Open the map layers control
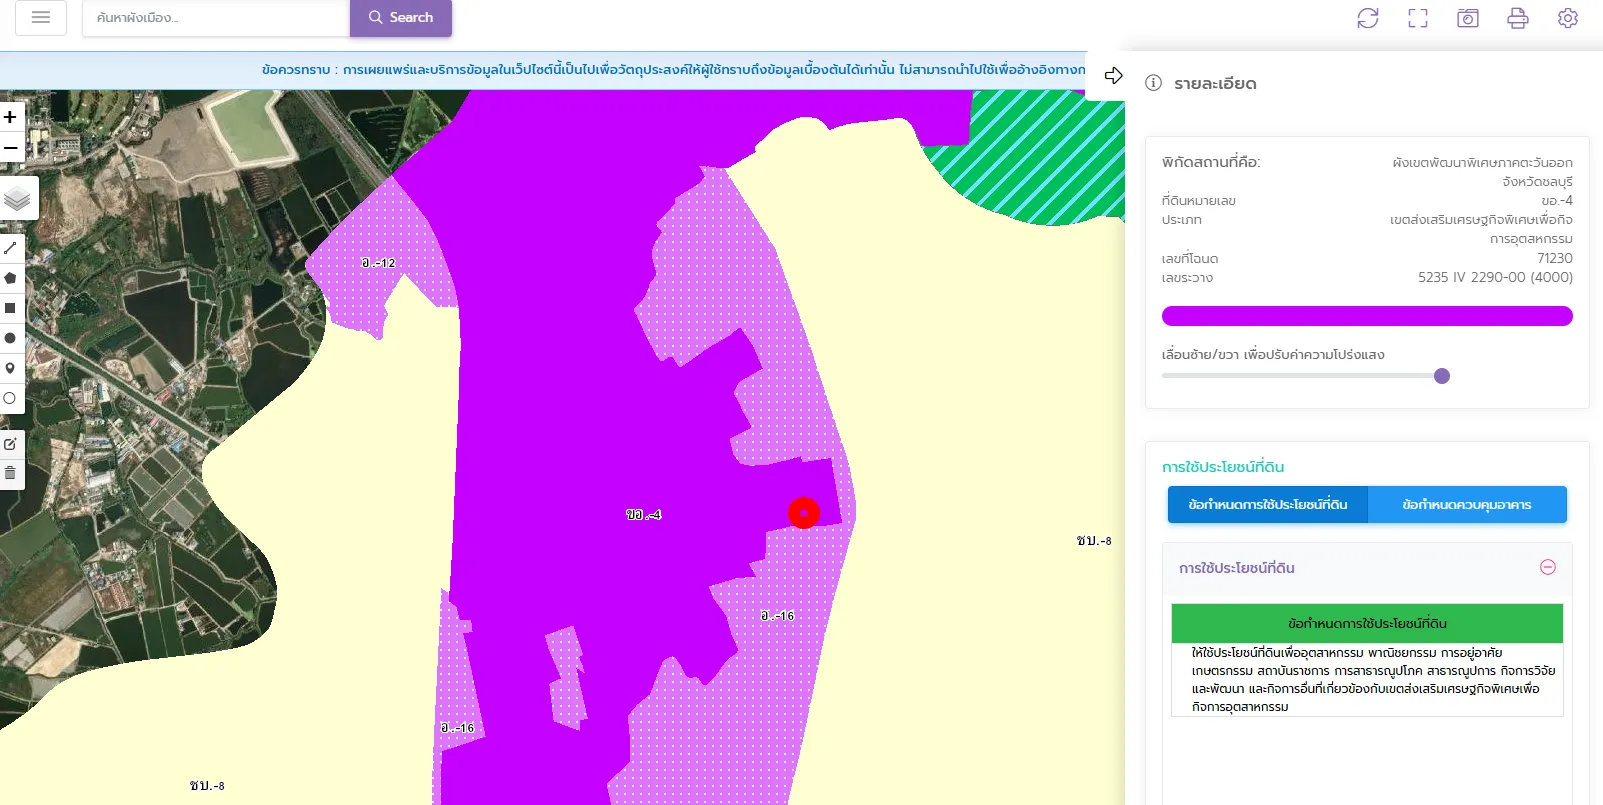Screen dimensions: 1603x805 pyautogui.click(x=18, y=199)
